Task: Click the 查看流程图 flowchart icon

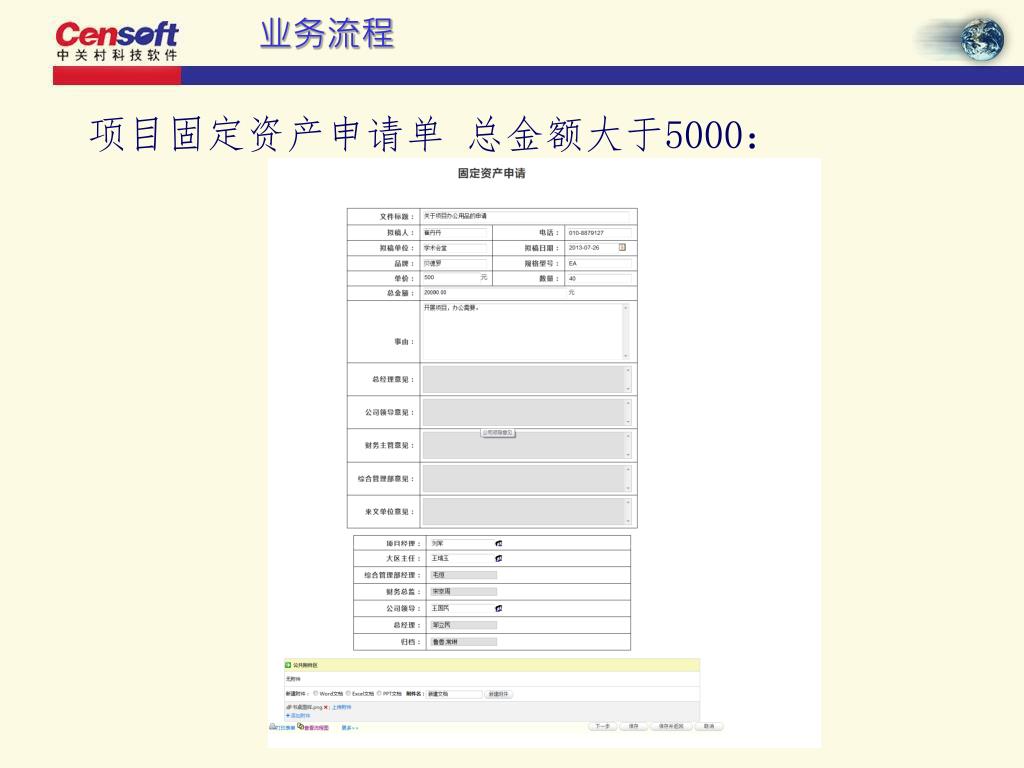Action: coord(300,726)
